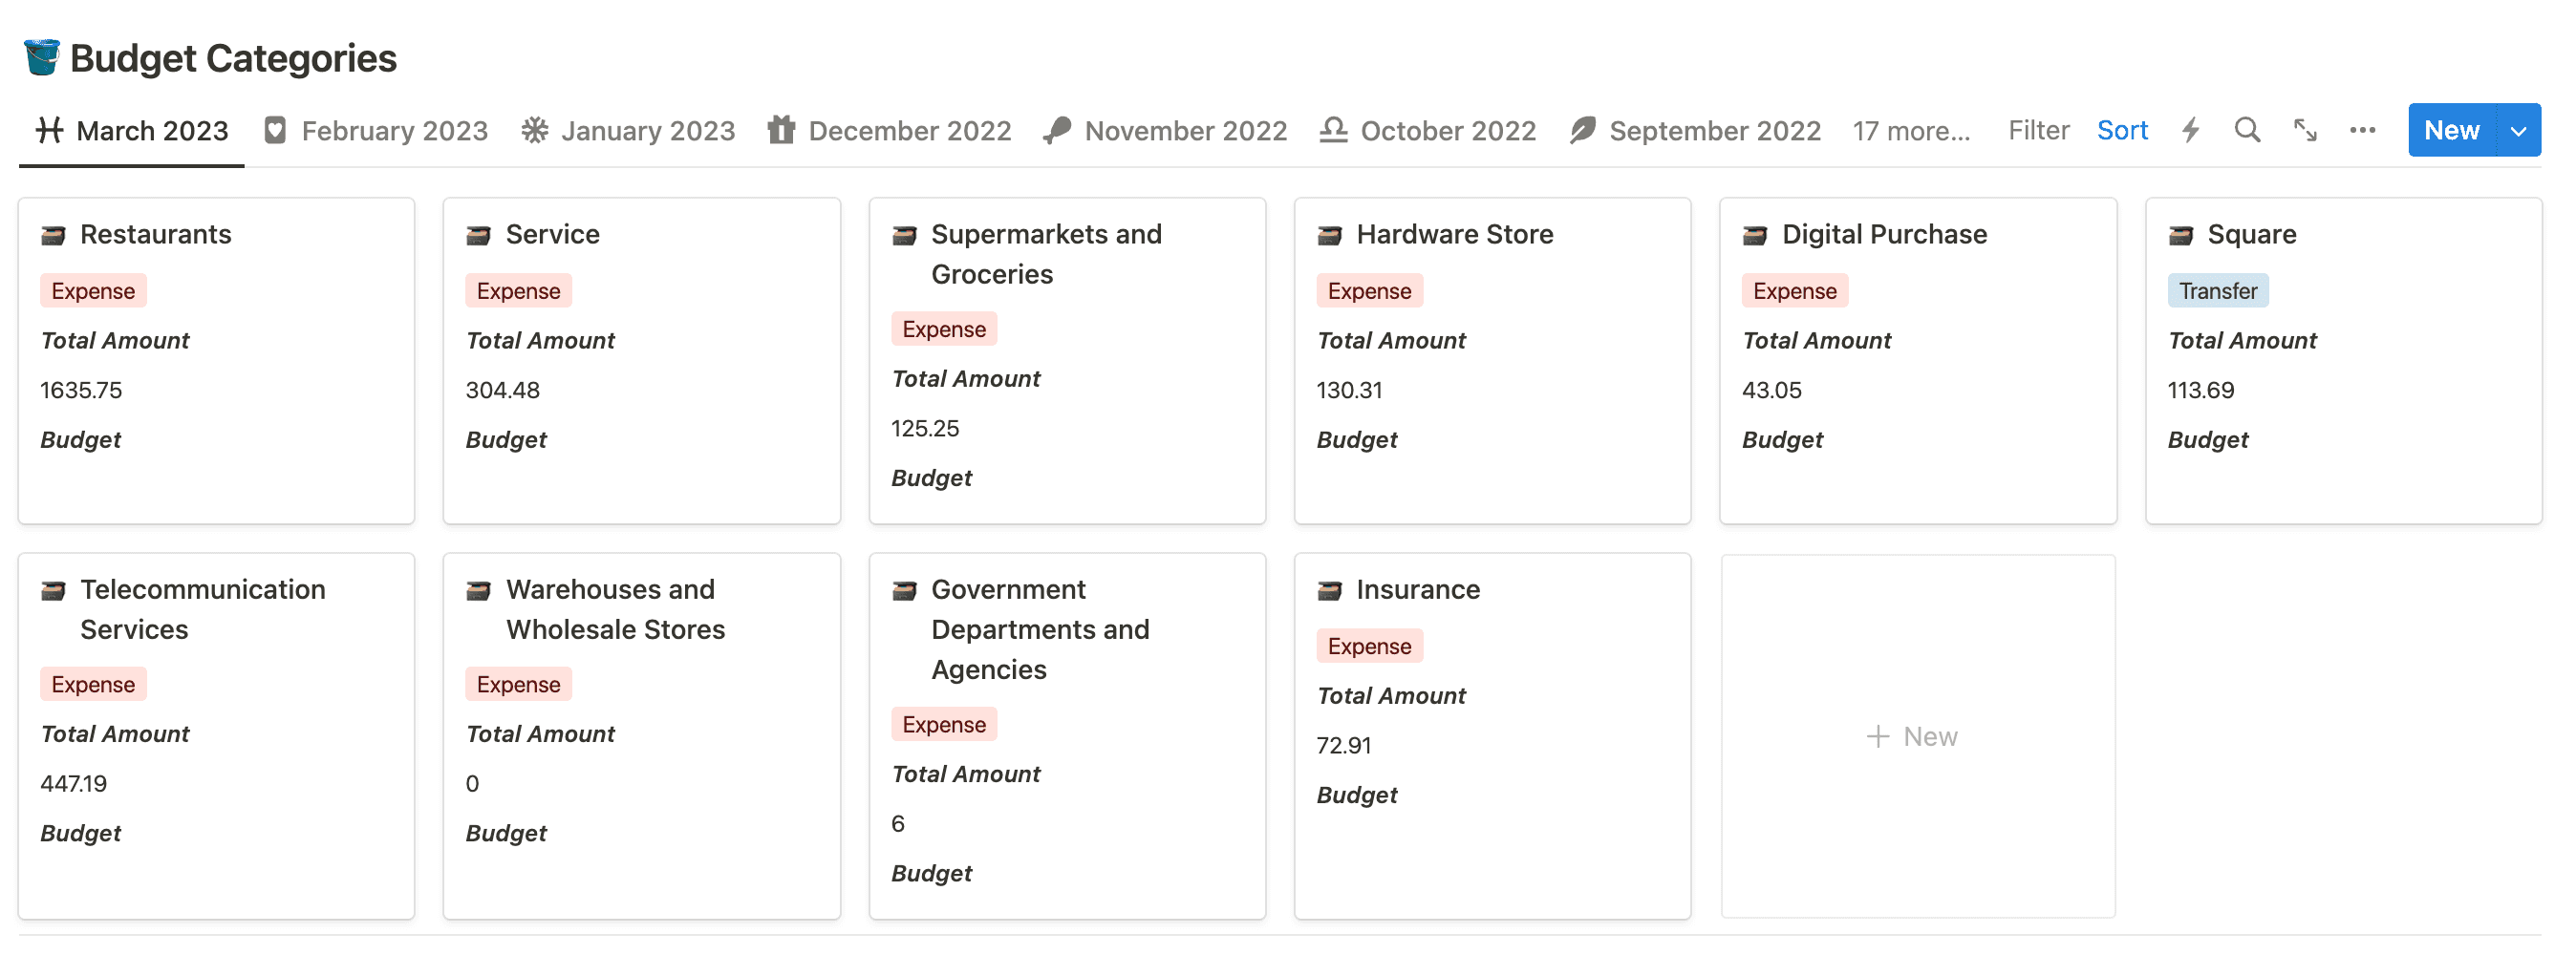Switch to February 2023 tab
This screenshot has width=2576, height=955.
pos(376,131)
